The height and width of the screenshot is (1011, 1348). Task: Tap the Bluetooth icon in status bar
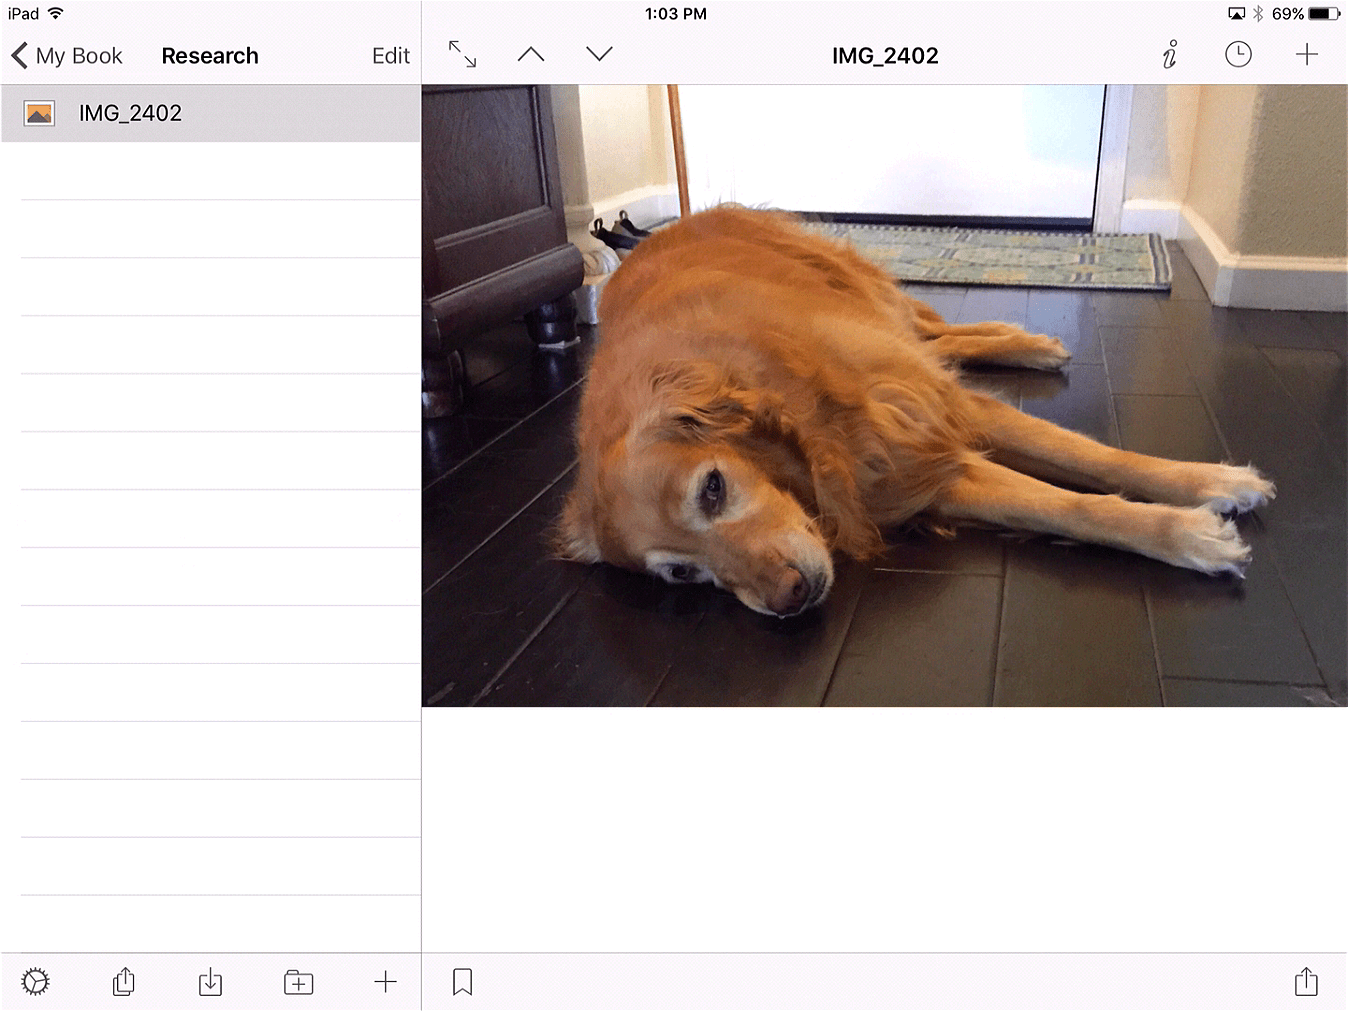click(1258, 14)
